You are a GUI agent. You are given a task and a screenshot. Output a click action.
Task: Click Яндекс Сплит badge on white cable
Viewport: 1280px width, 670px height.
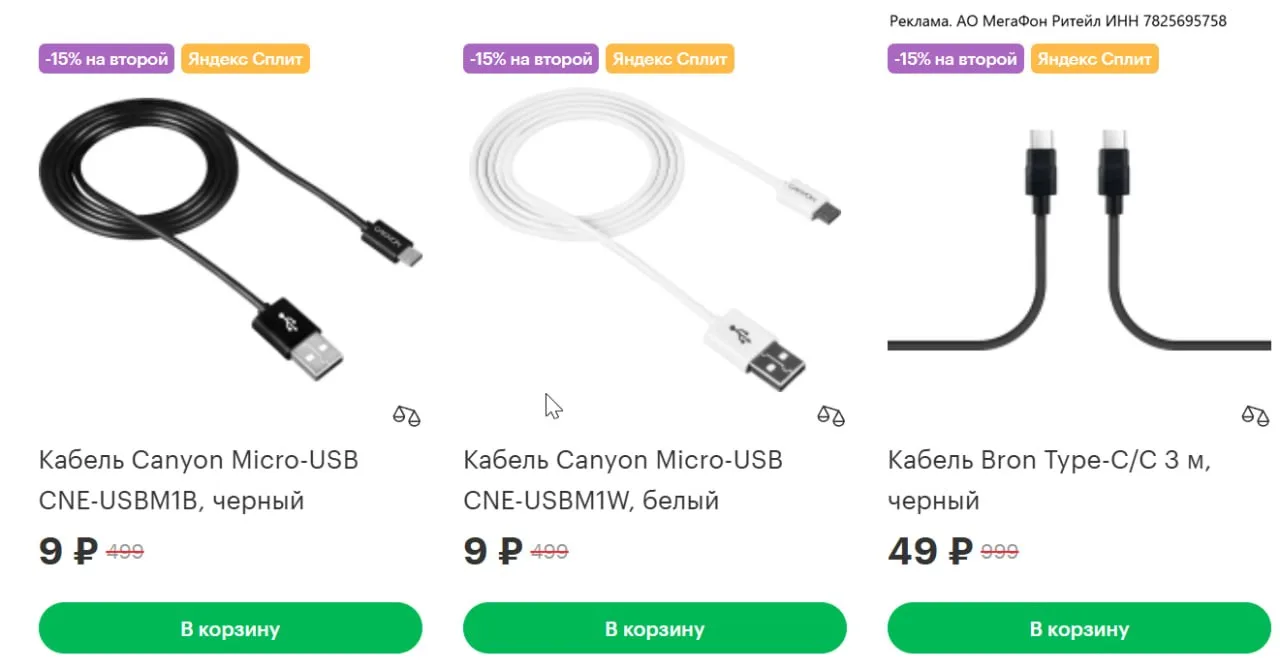click(x=669, y=59)
